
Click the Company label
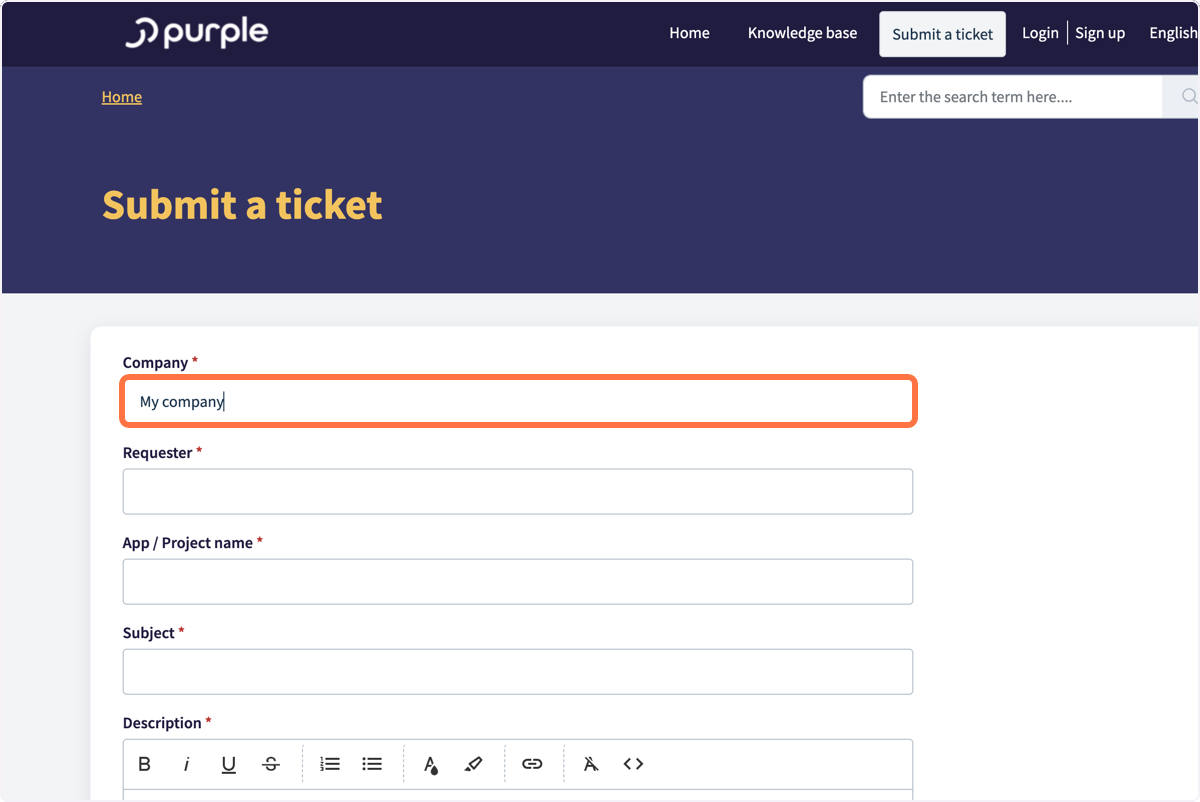pos(155,363)
